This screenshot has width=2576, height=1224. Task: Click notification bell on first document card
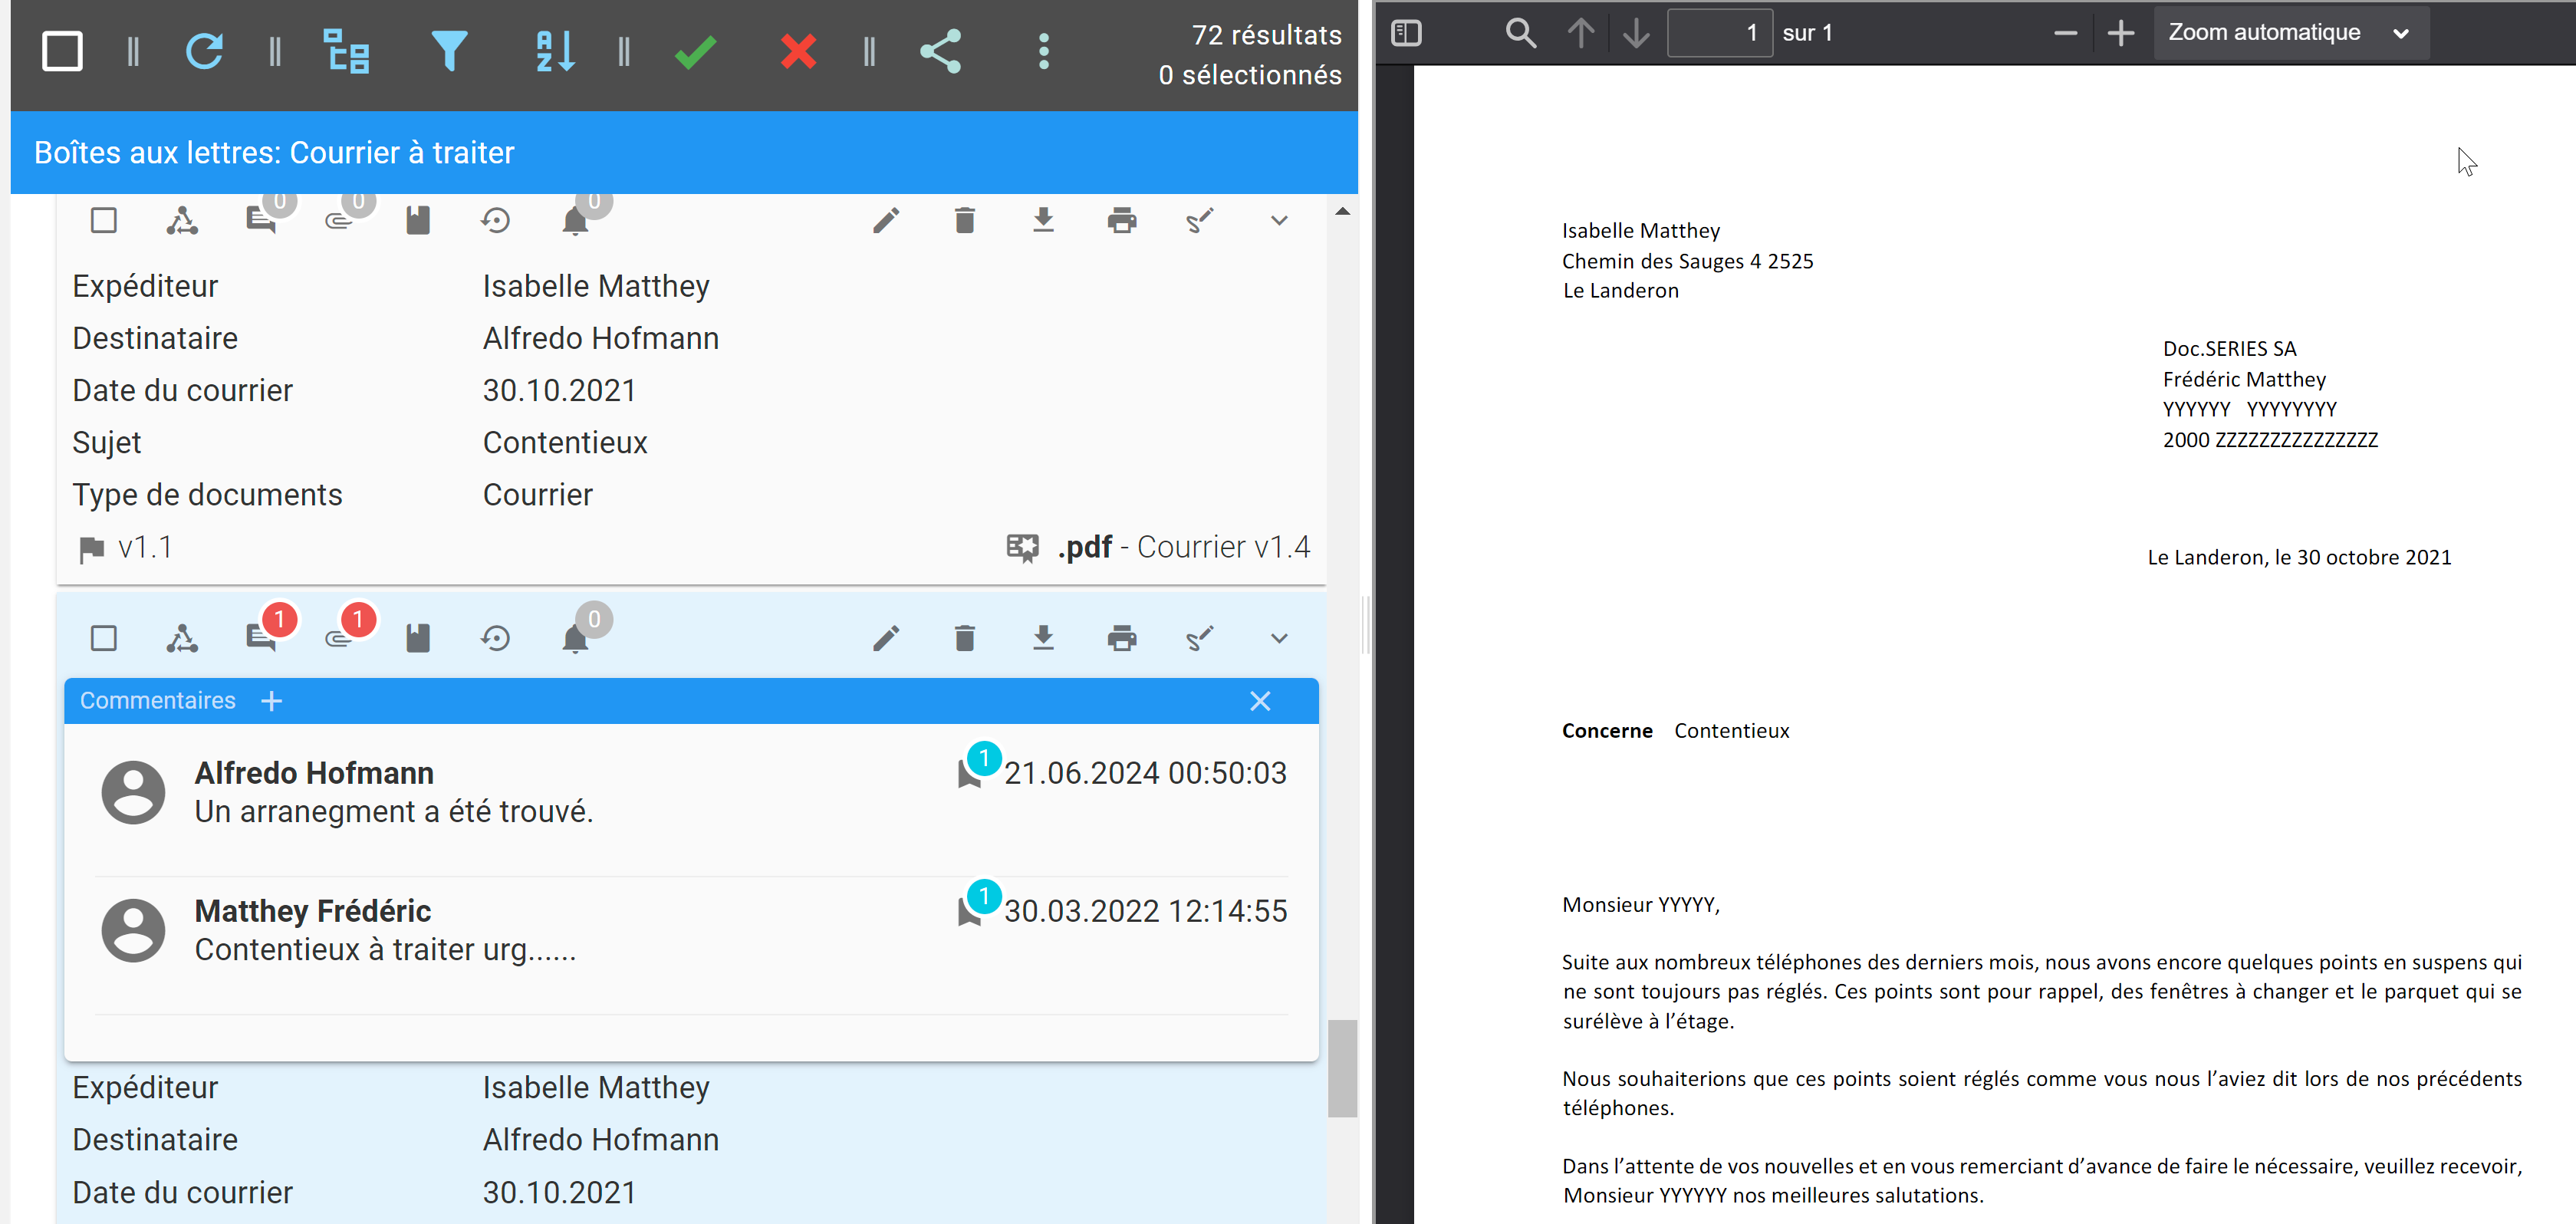(x=575, y=220)
